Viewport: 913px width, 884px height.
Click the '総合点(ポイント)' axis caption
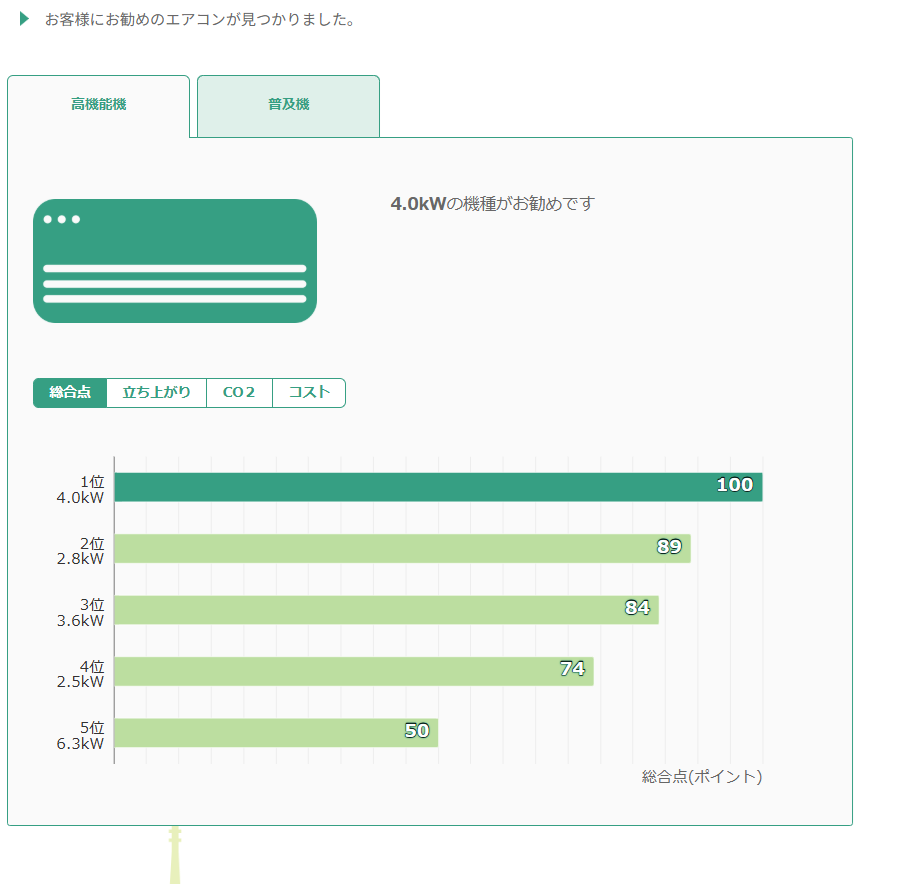[x=702, y=776]
